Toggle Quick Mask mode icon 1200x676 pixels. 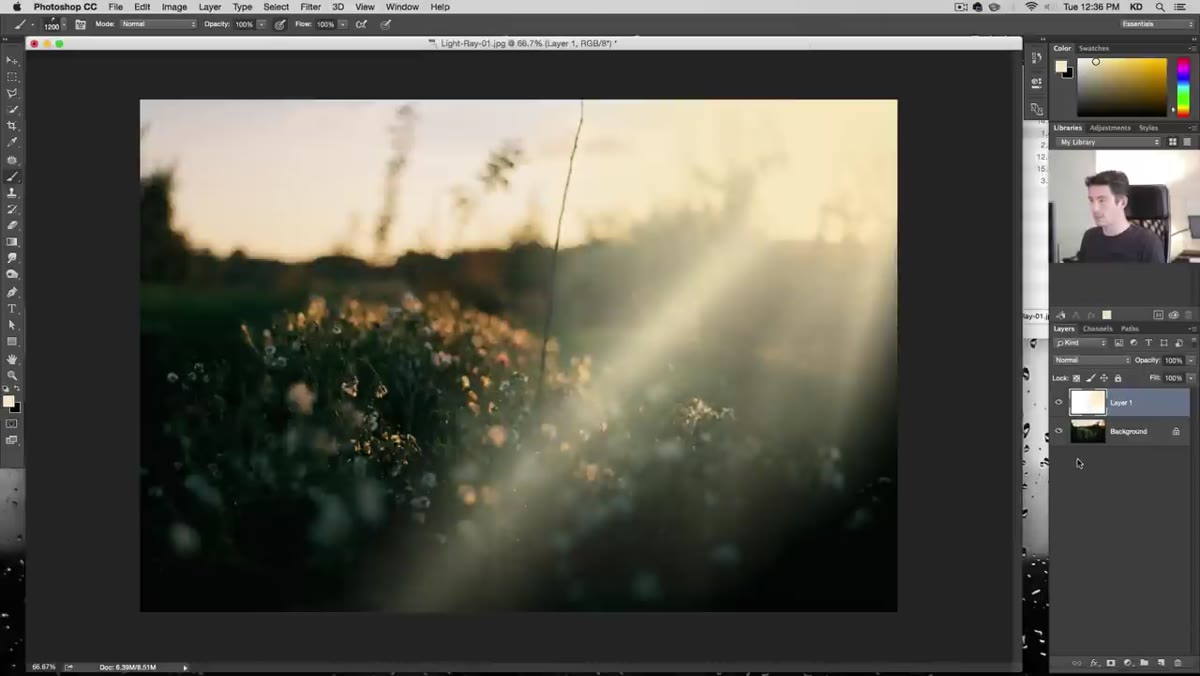click(12, 424)
